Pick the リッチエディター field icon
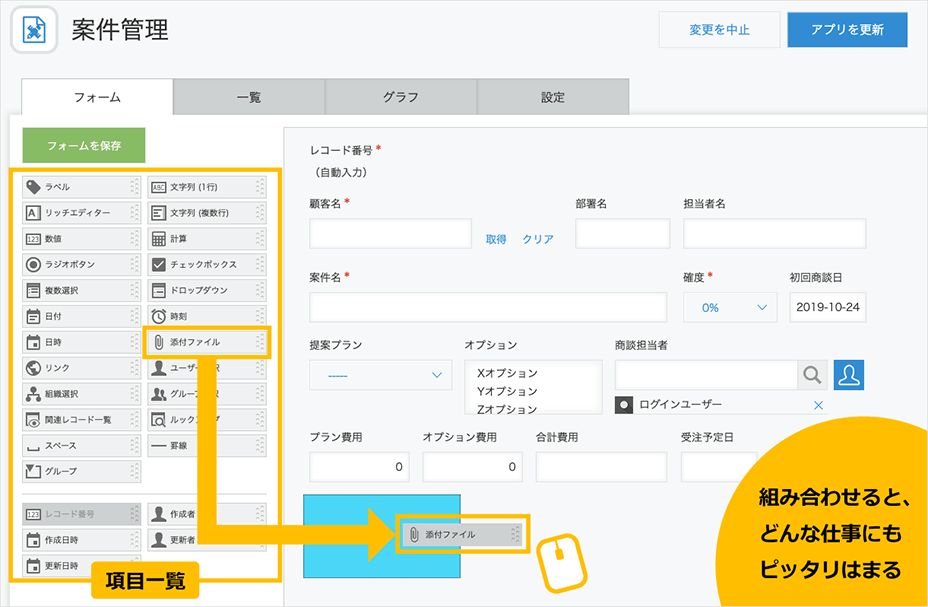 [x=33, y=213]
